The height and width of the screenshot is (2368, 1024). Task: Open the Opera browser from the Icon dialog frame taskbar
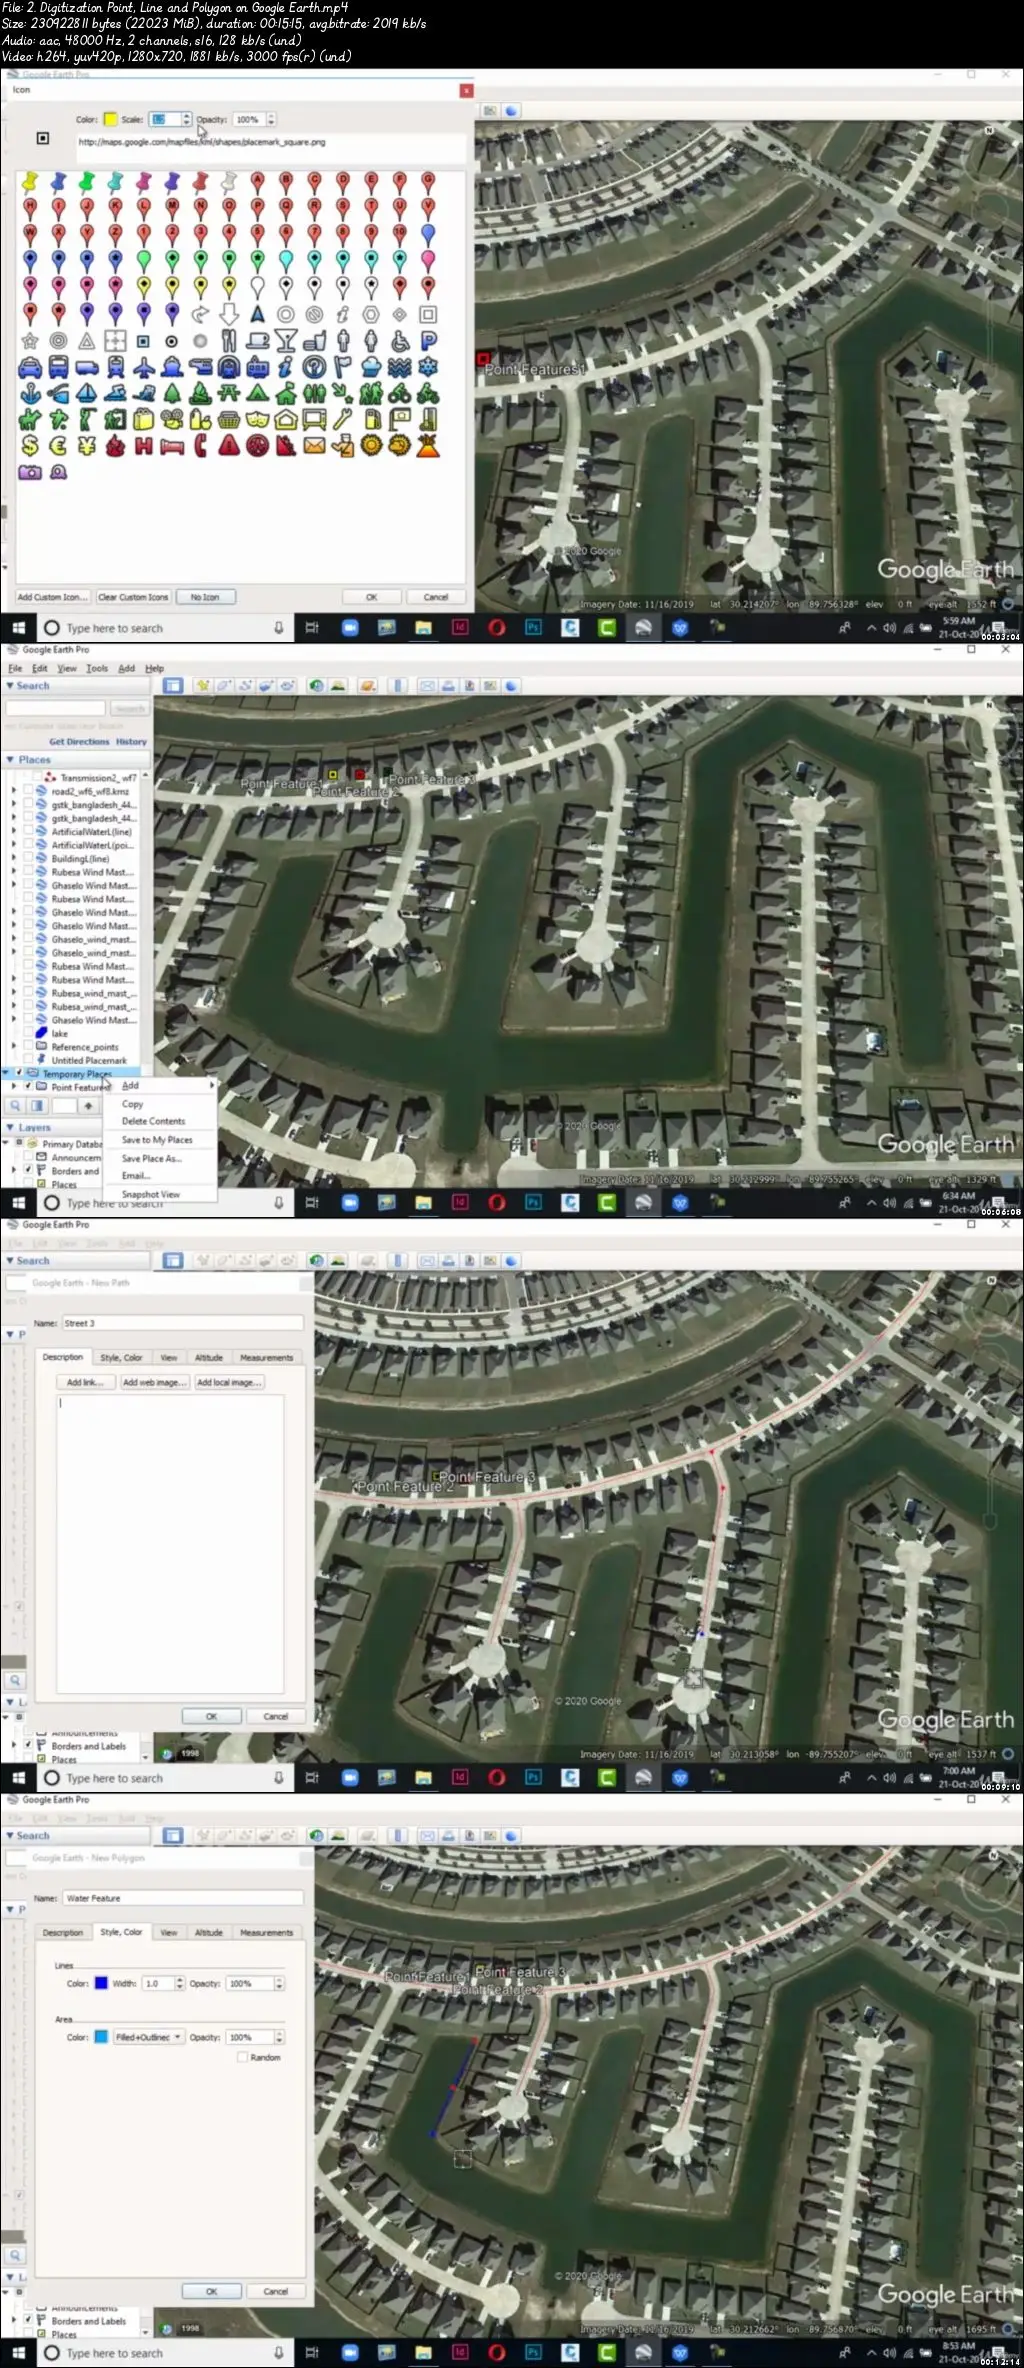click(x=497, y=628)
